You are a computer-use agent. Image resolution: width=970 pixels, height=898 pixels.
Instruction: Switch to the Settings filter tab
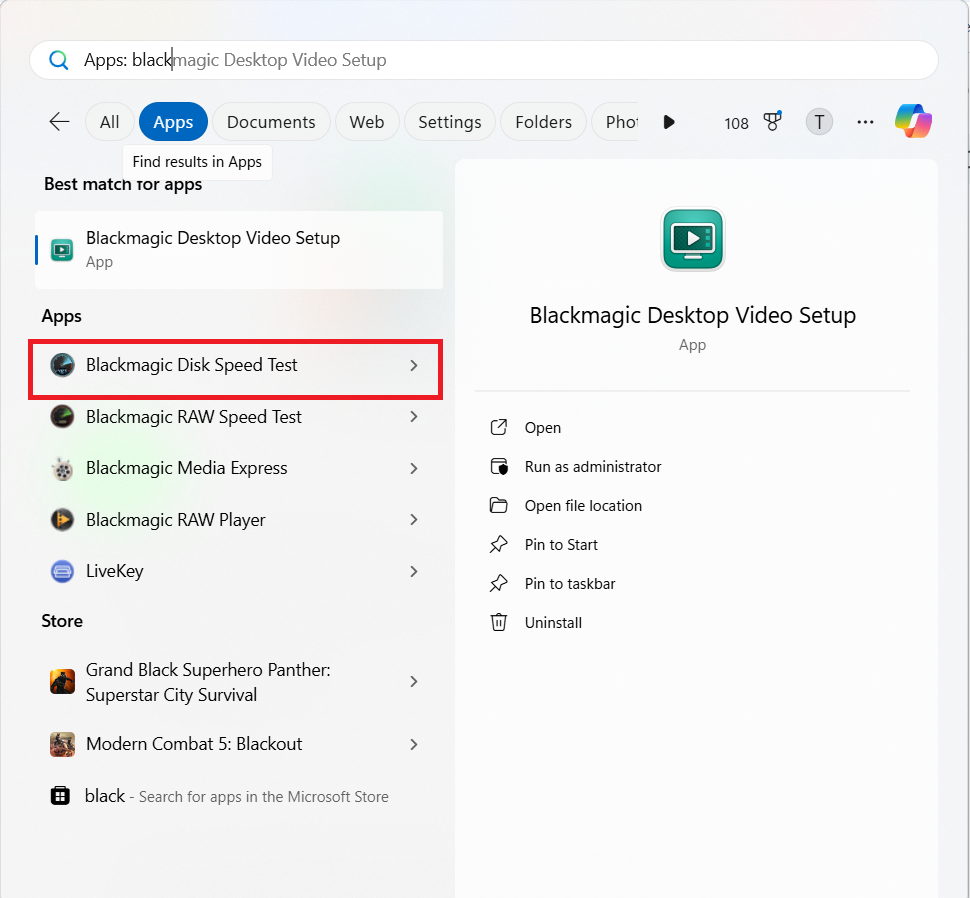coord(449,121)
